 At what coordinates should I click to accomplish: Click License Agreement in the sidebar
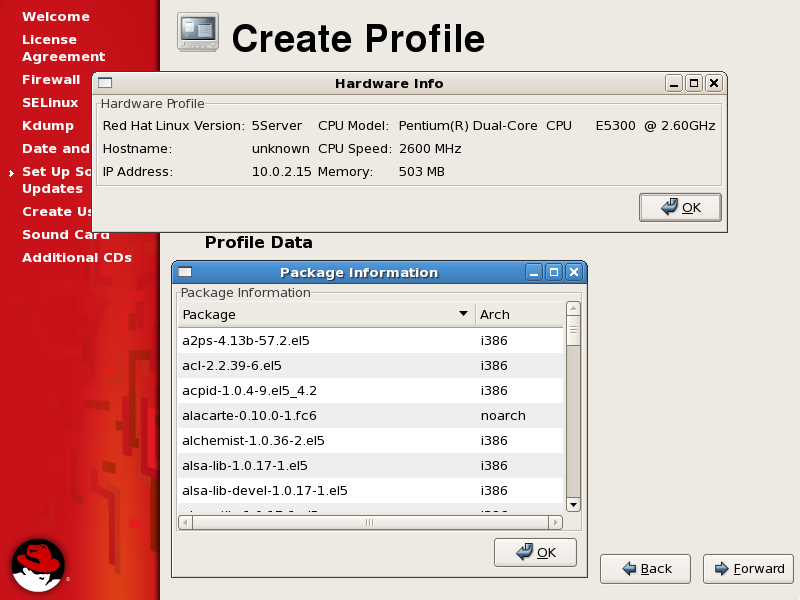(x=64, y=48)
